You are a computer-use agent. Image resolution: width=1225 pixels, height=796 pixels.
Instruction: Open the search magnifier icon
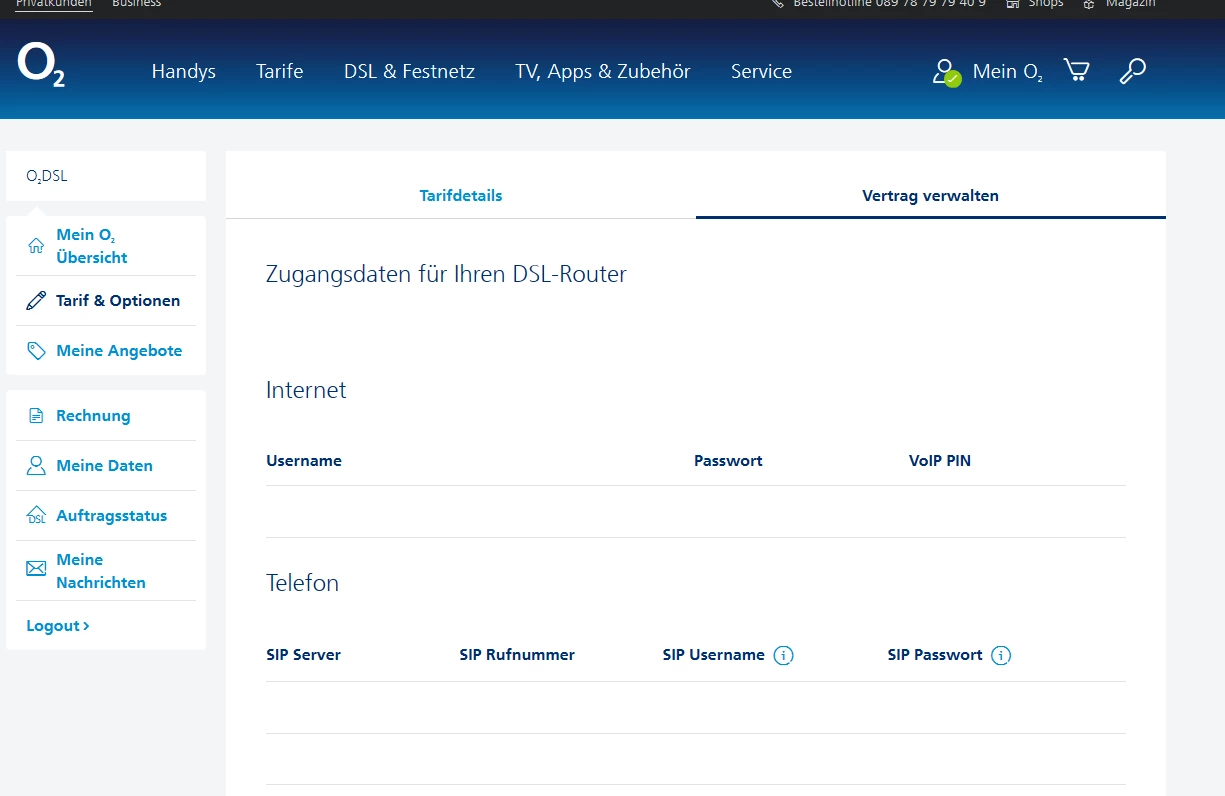[1132, 71]
